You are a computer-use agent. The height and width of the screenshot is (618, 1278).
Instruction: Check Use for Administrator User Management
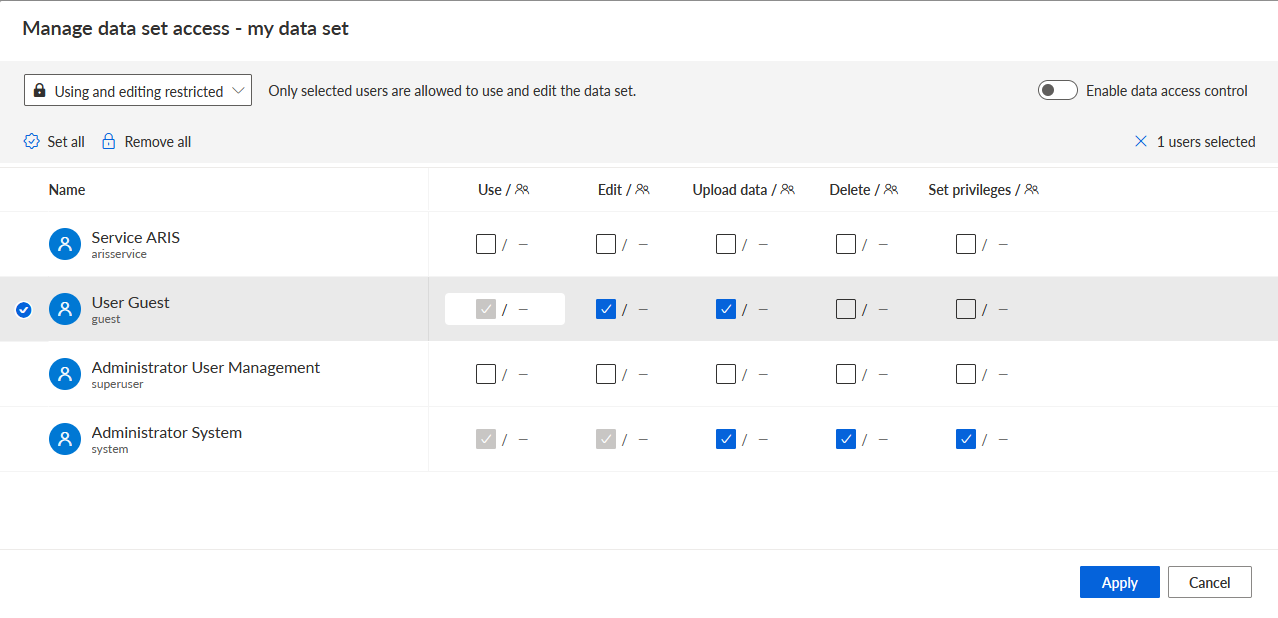click(486, 374)
